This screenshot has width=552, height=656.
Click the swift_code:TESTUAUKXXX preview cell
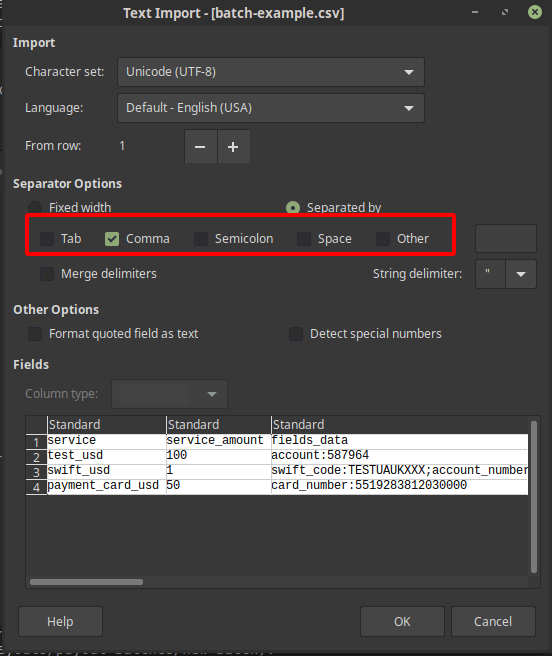[400, 471]
